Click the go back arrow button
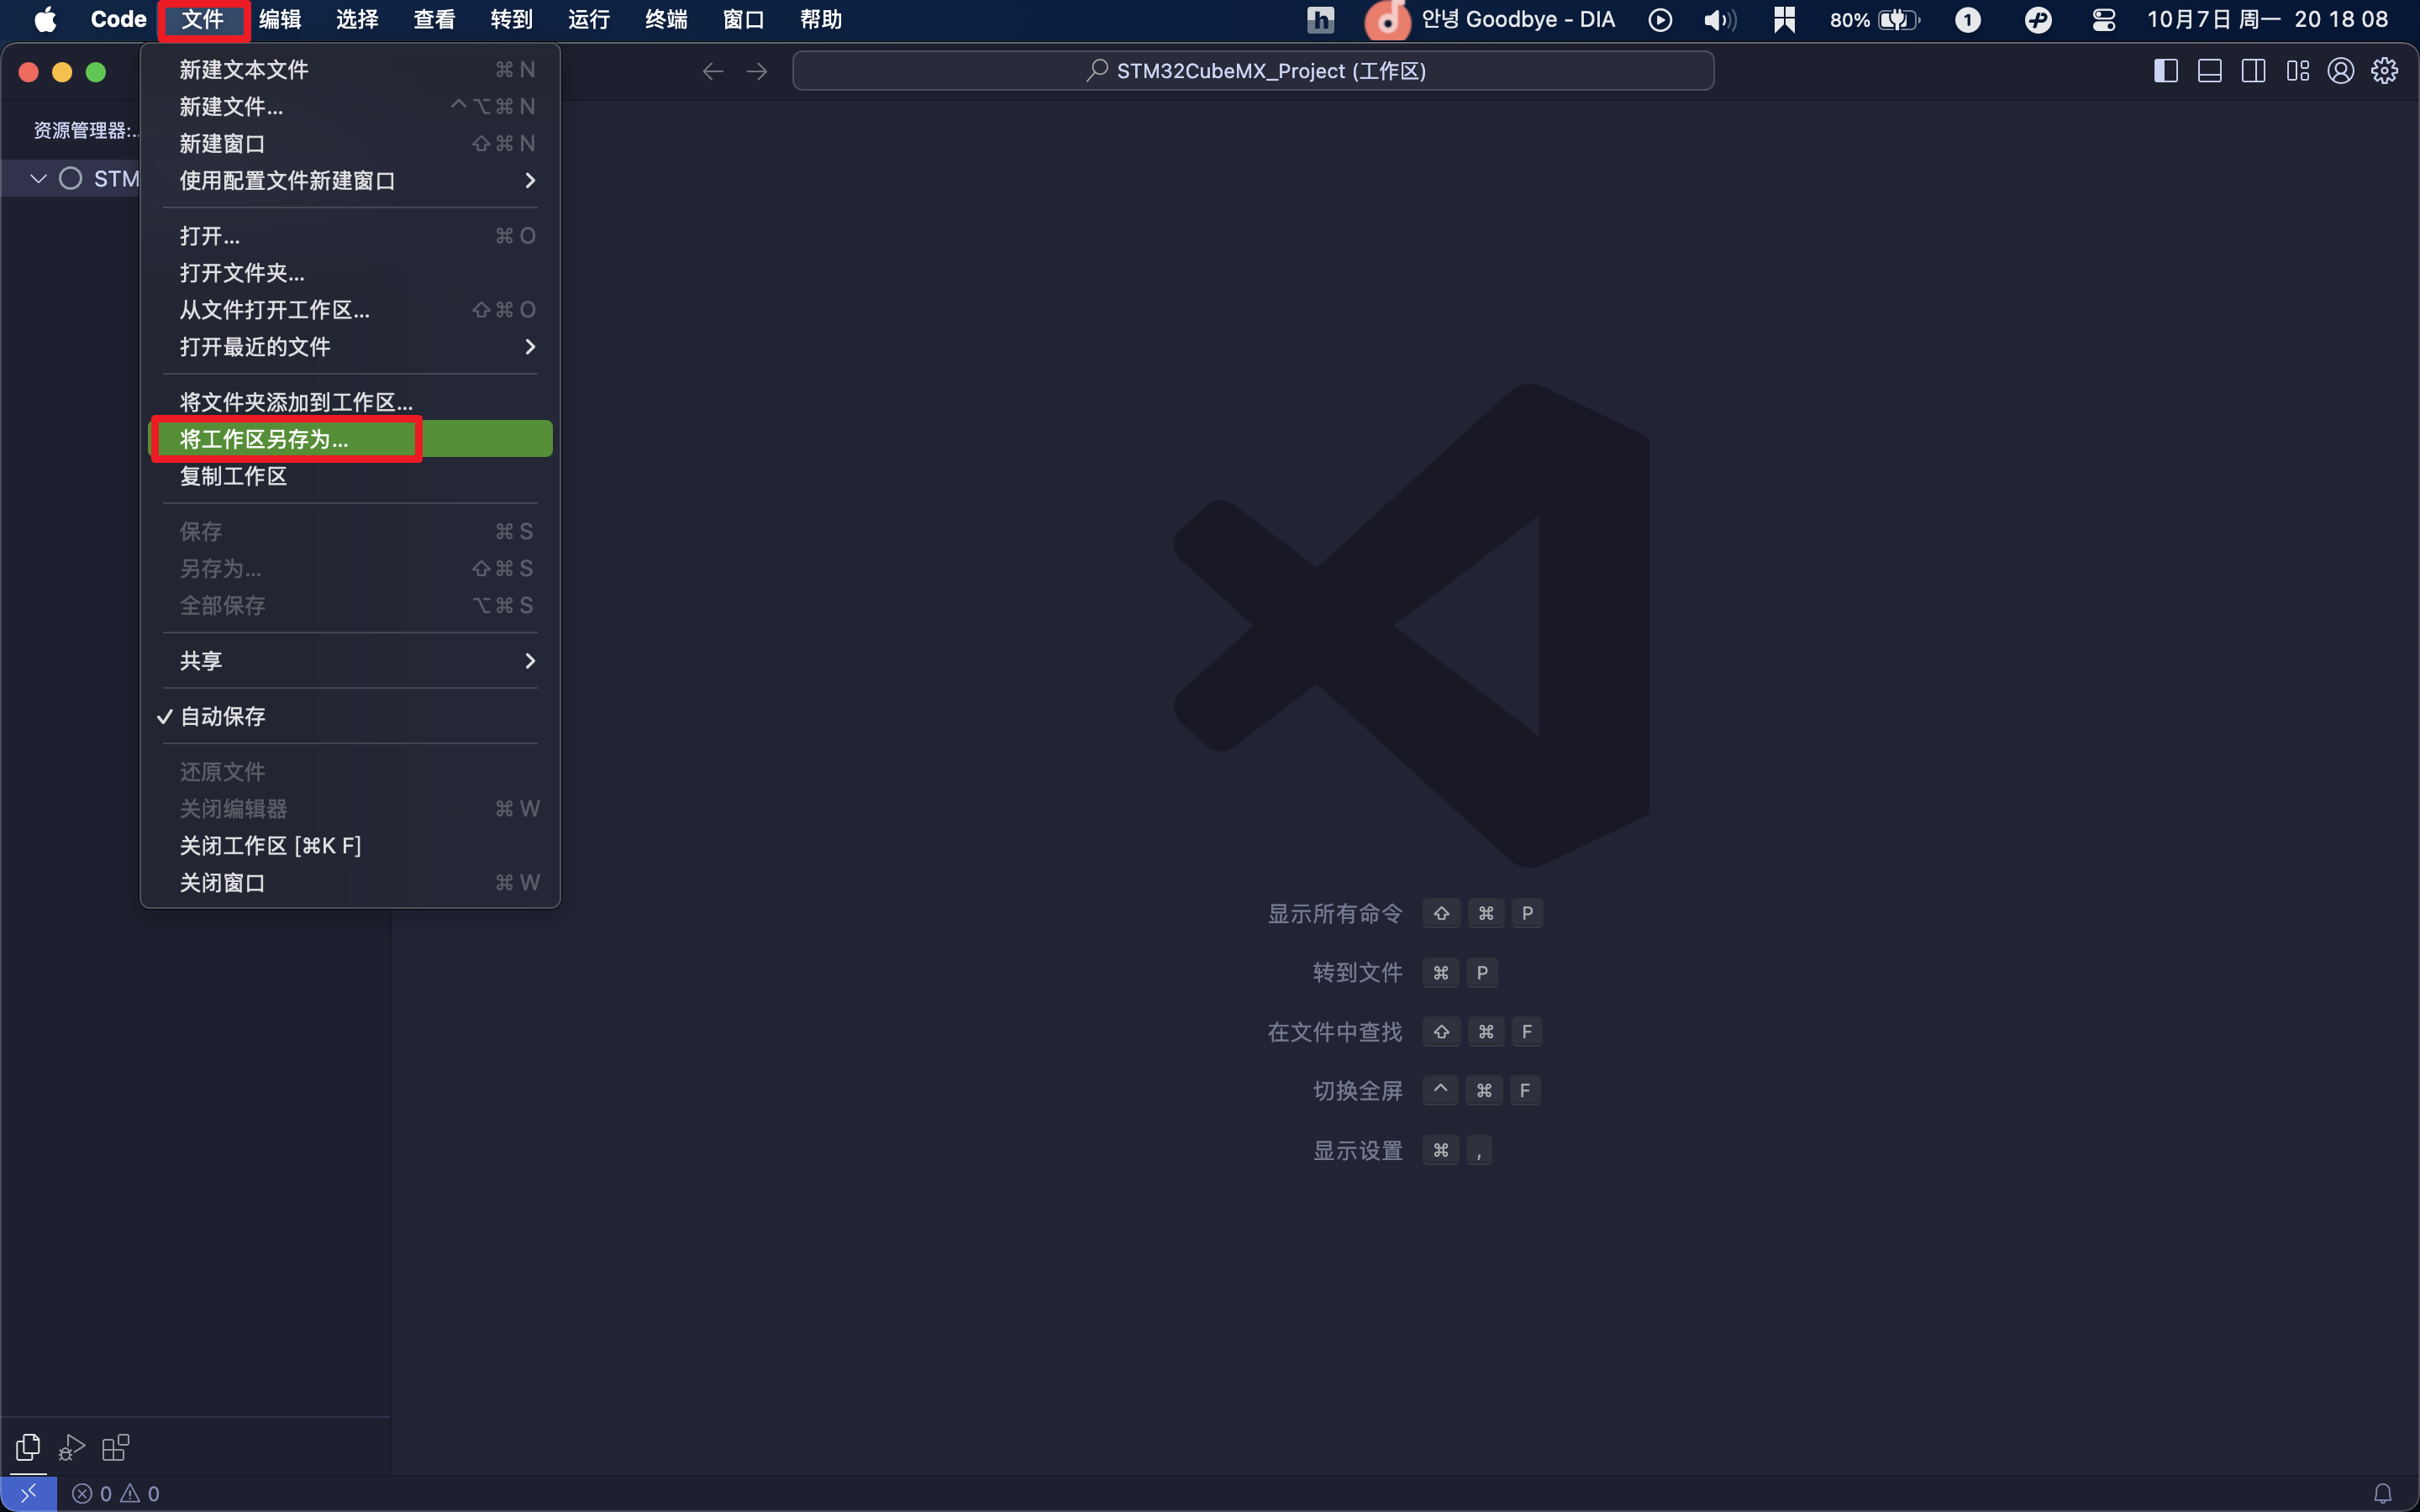The height and width of the screenshot is (1512, 2420). click(x=712, y=71)
